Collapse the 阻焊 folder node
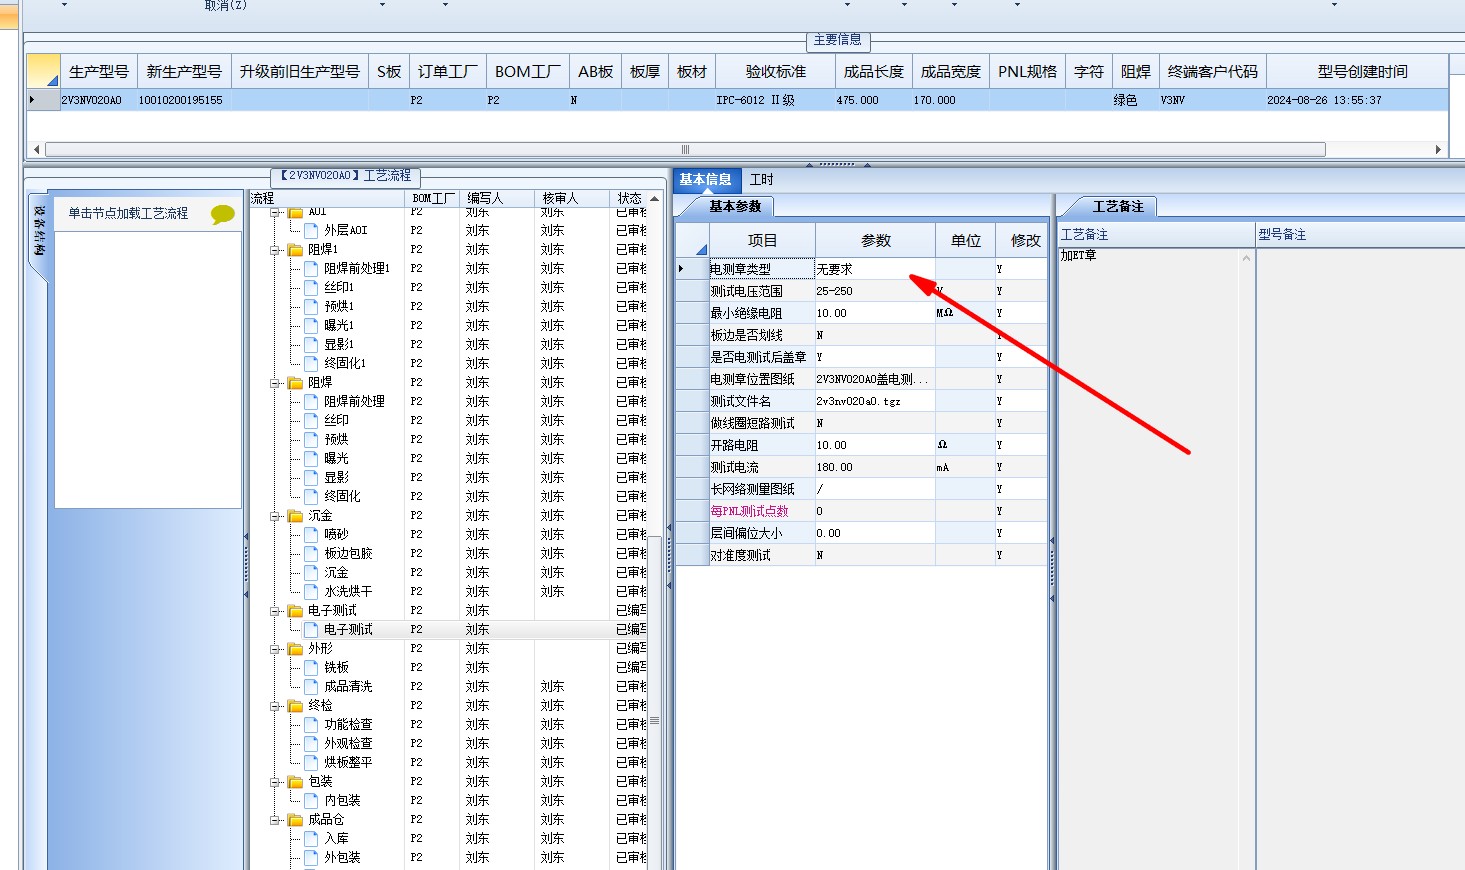This screenshot has width=1465, height=870. (275, 383)
